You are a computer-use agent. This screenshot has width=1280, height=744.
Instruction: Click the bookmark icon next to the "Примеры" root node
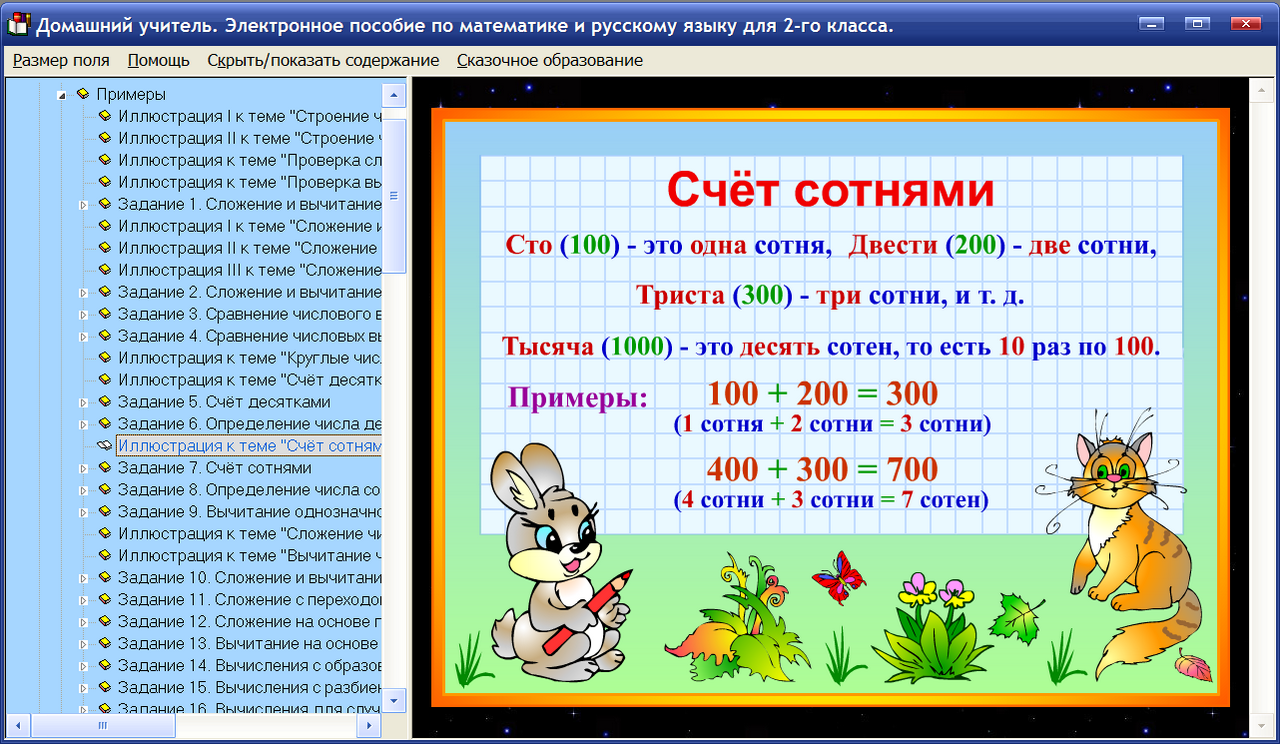coord(83,93)
